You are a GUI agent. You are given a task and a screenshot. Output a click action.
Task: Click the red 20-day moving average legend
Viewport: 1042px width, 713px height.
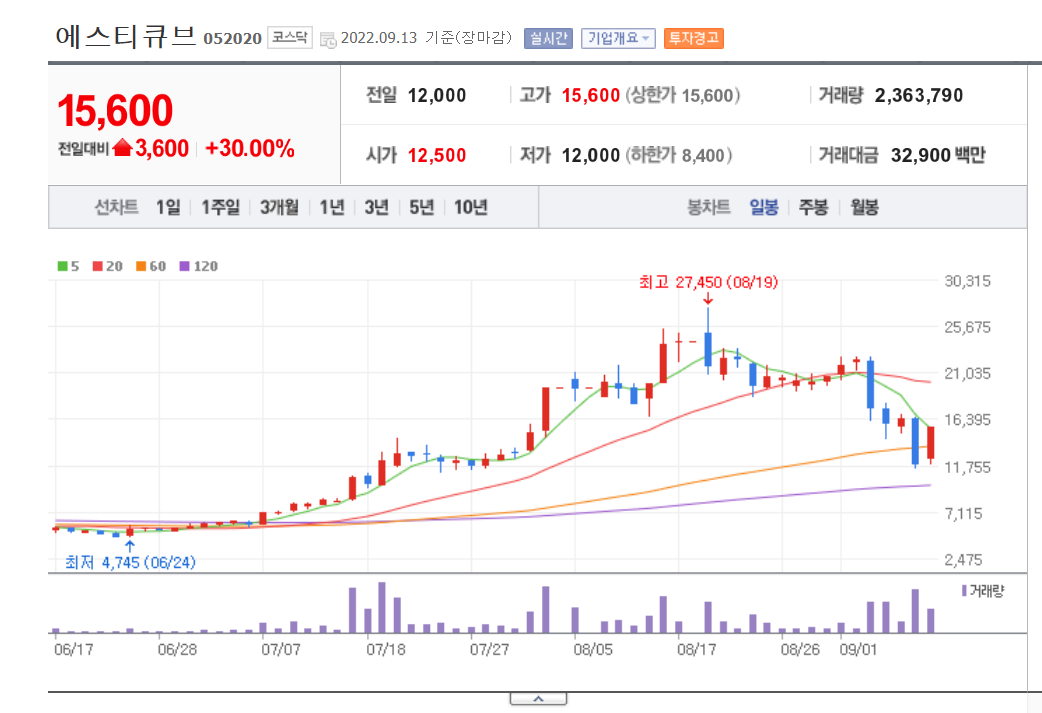108,266
